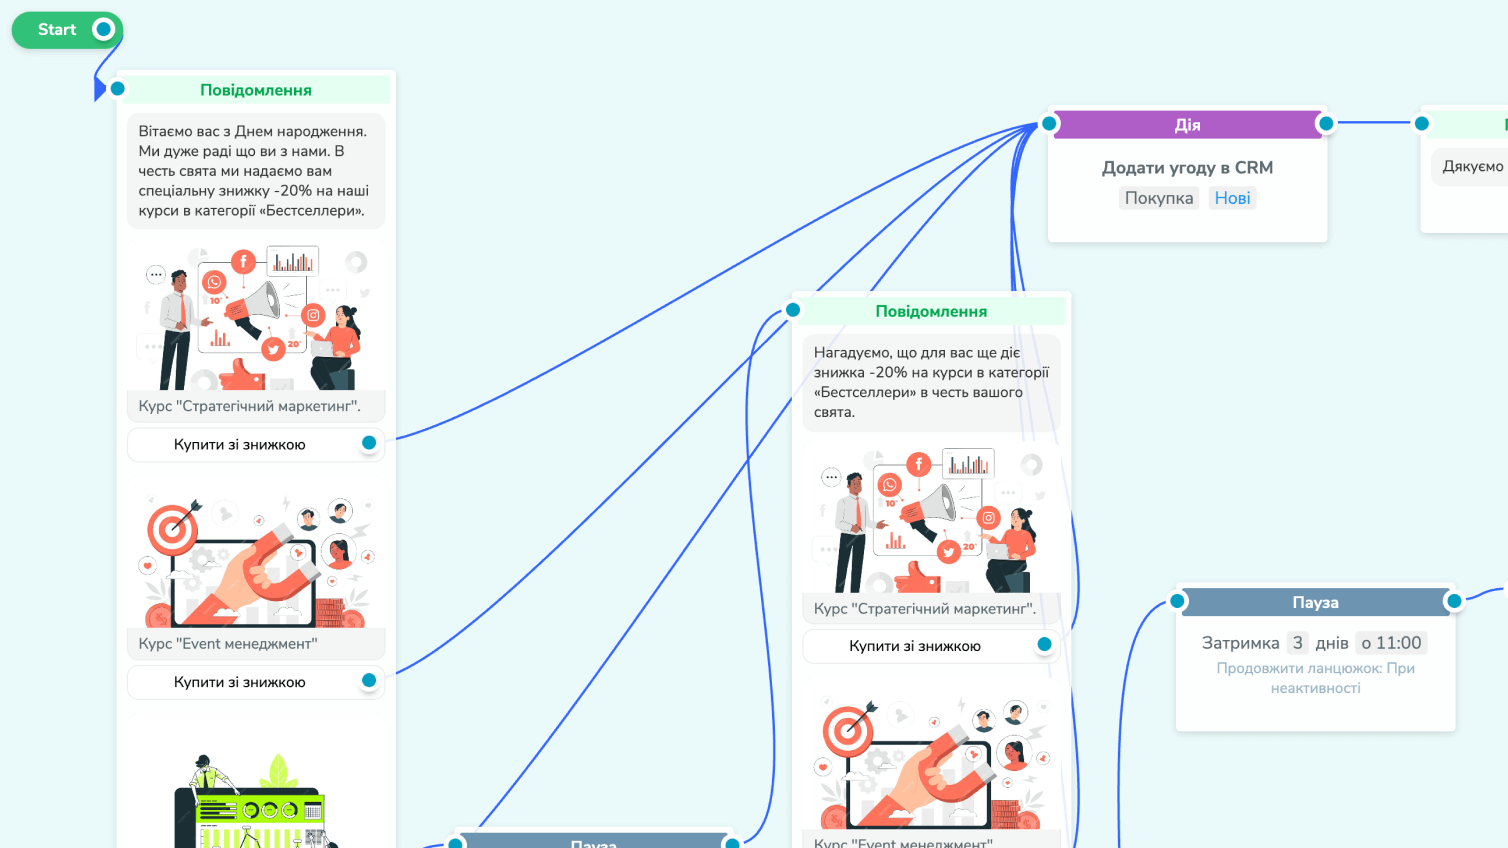
Task: Click the Нагадуємо reminder text
Action: (x=931, y=382)
